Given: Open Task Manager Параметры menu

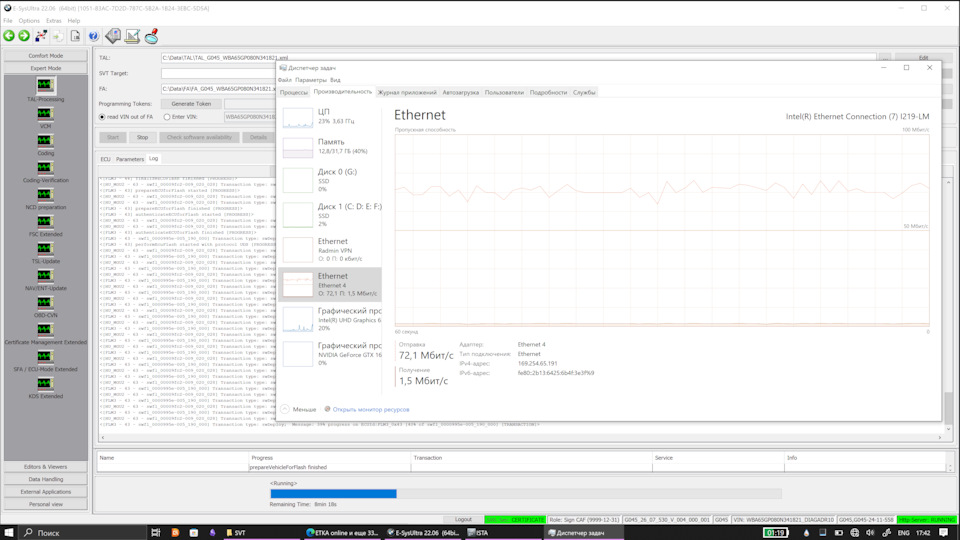Looking at the screenshot, I should [310, 80].
